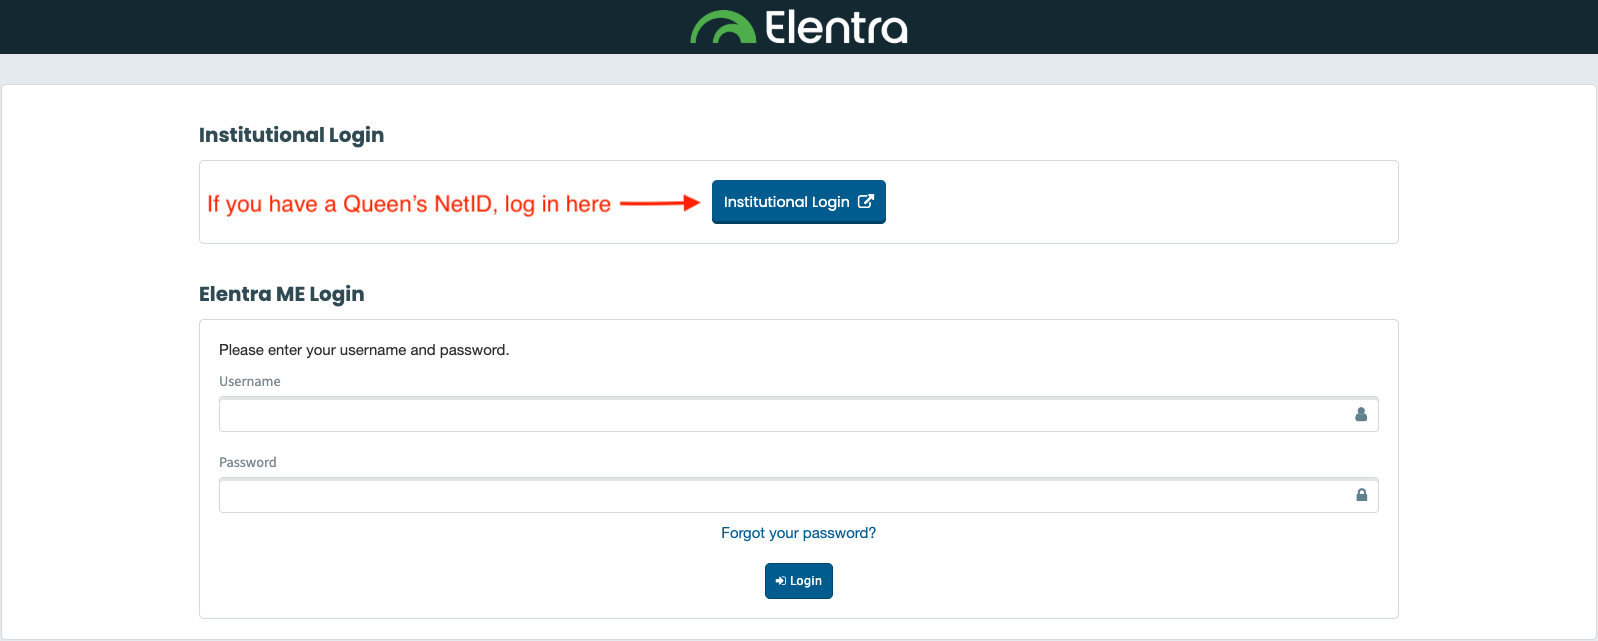Click the Username field label
This screenshot has height=641, width=1598.
point(250,382)
